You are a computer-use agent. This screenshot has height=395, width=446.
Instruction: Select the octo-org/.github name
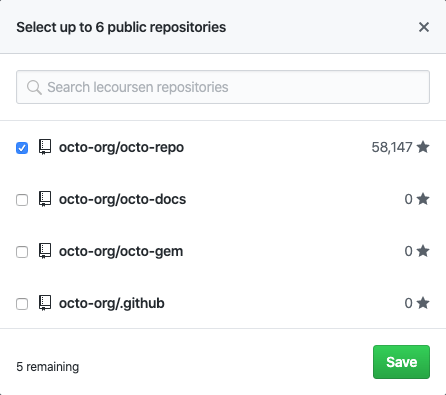(x=112, y=303)
